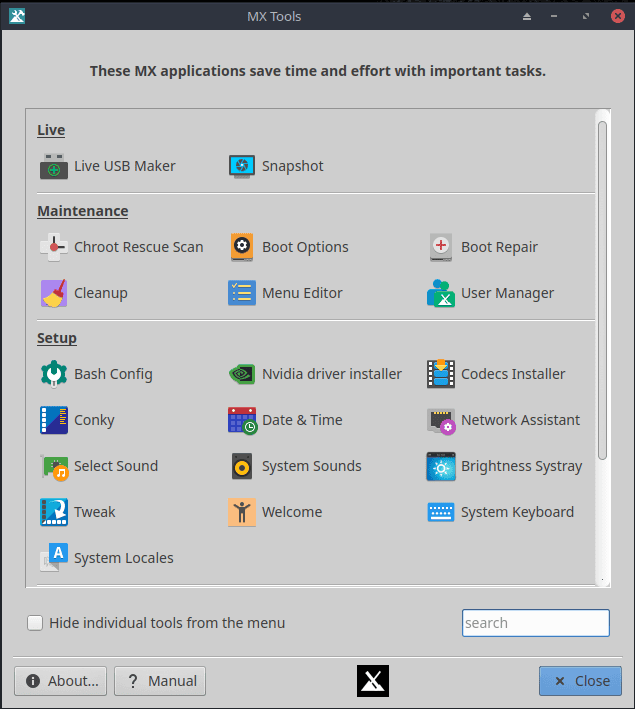The width and height of the screenshot is (635, 709).
Task: Open Brightness Systray sun icon
Action: pyautogui.click(x=441, y=466)
